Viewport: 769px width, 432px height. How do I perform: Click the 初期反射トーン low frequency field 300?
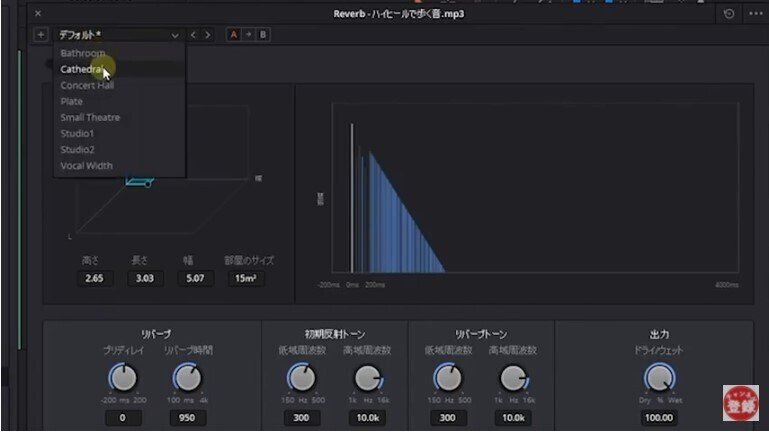pos(301,418)
